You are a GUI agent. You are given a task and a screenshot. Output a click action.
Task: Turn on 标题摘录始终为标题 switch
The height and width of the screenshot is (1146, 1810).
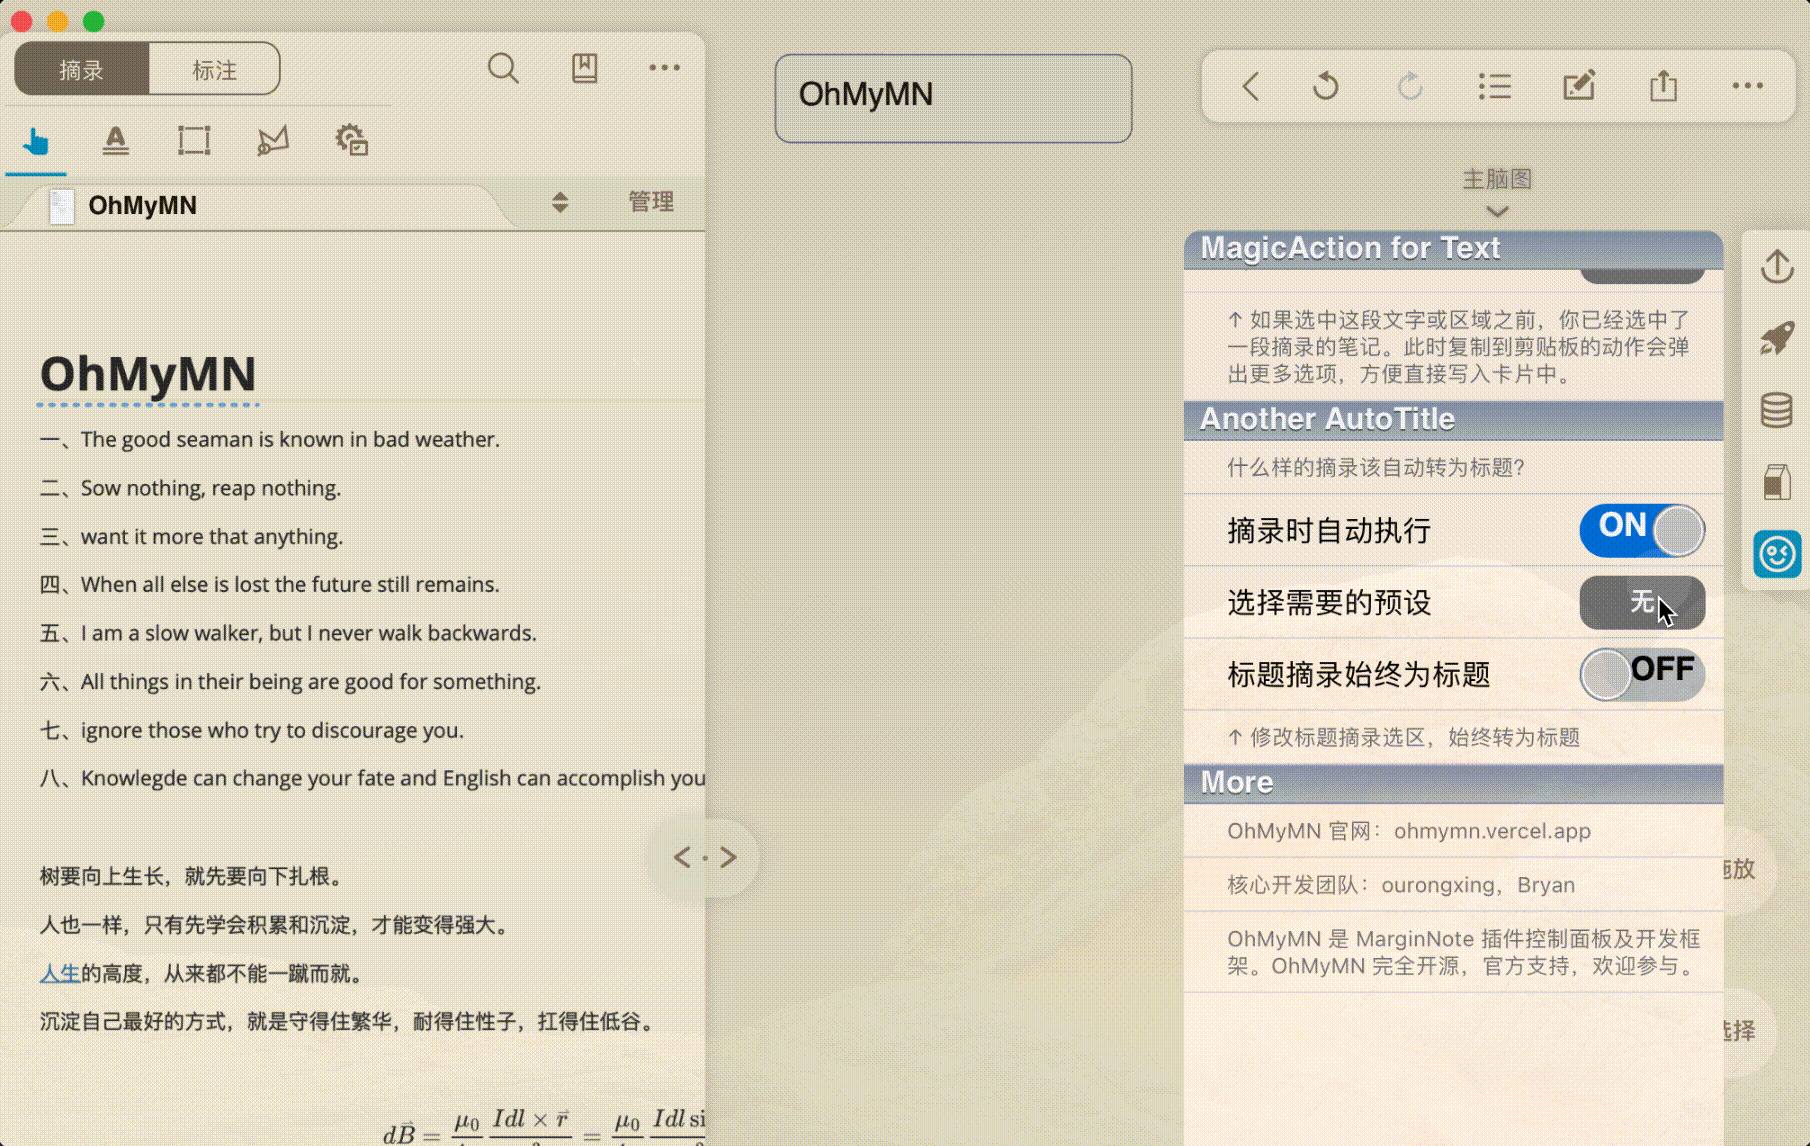coord(1642,674)
